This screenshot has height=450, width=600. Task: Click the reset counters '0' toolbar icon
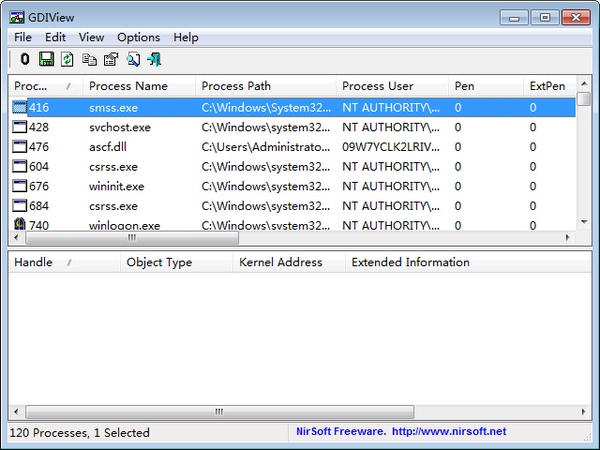tap(25, 60)
